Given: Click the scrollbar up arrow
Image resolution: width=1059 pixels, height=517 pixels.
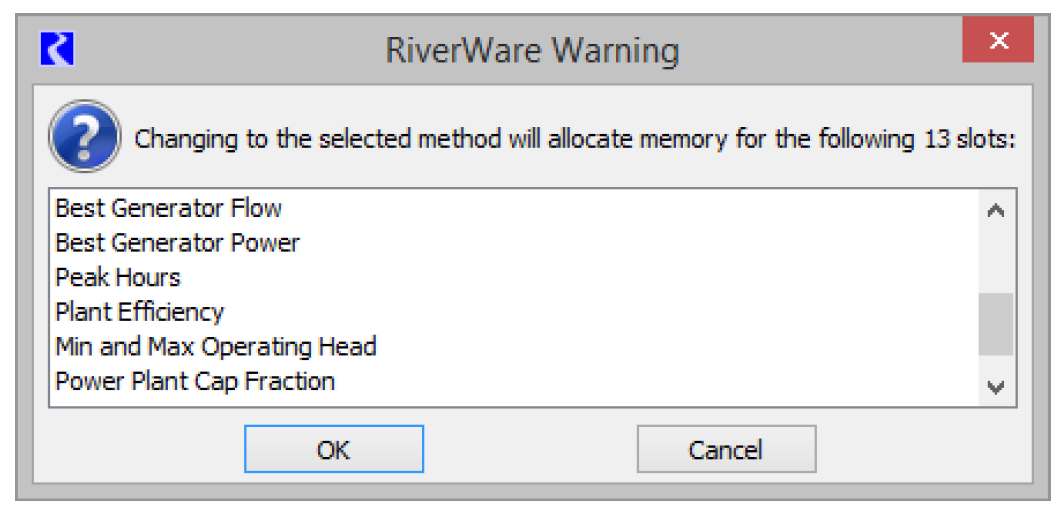Looking at the screenshot, I should click(995, 211).
